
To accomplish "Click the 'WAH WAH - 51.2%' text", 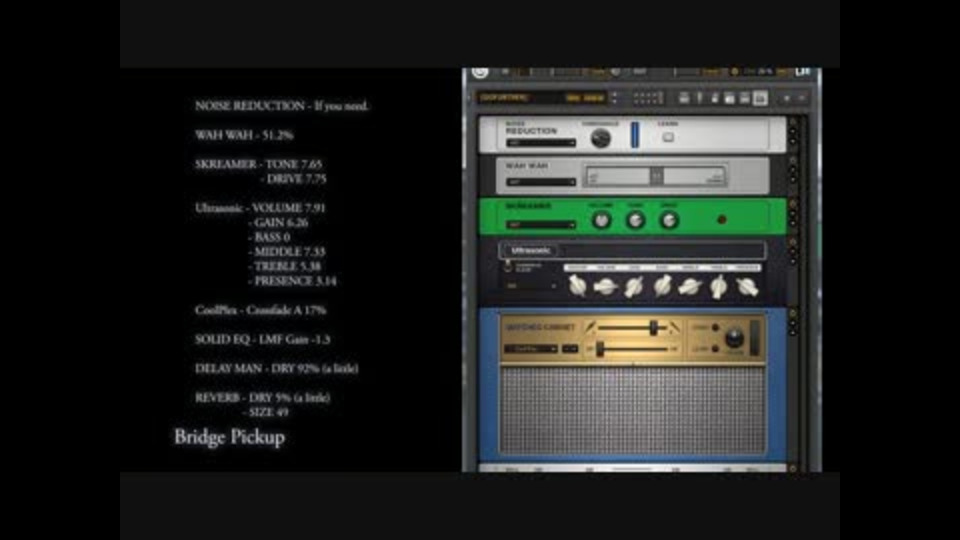I will (x=244, y=135).
